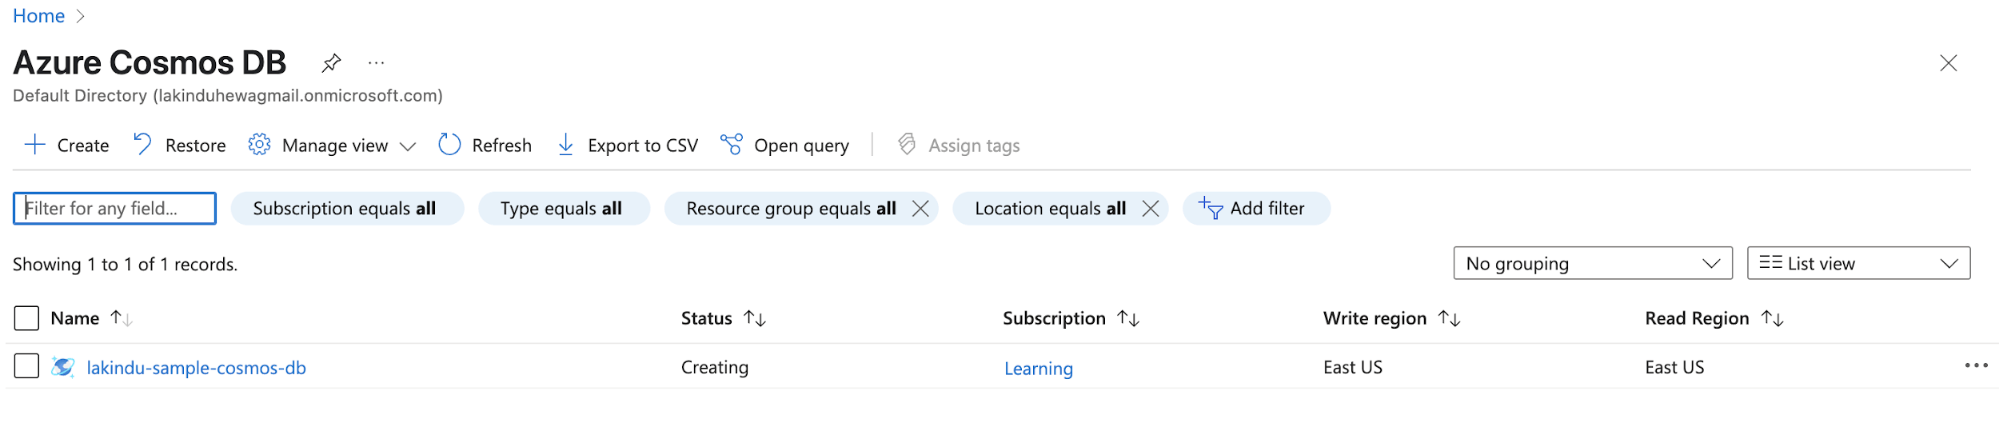
Task: Open query in Resource Graph
Action: (x=785, y=145)
